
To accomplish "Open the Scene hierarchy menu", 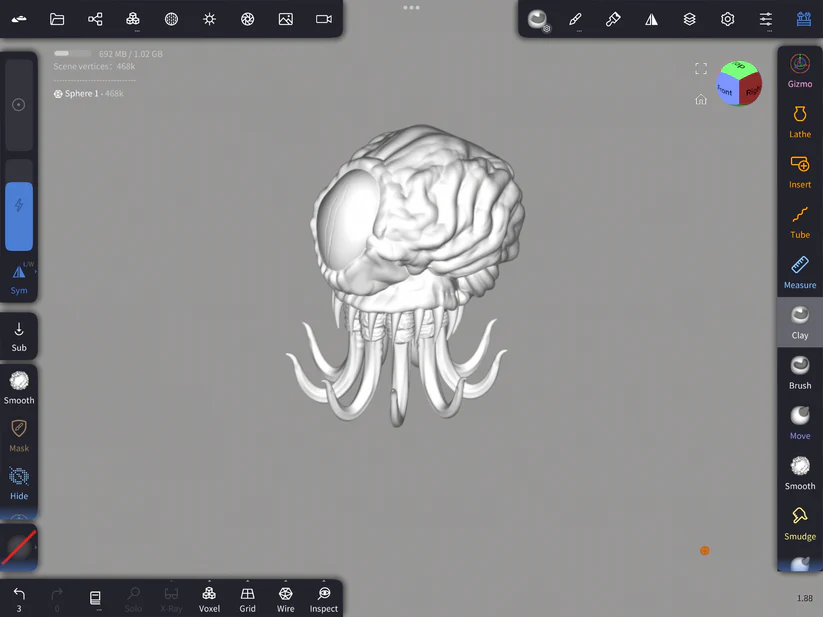I will (x=95, y=19).
